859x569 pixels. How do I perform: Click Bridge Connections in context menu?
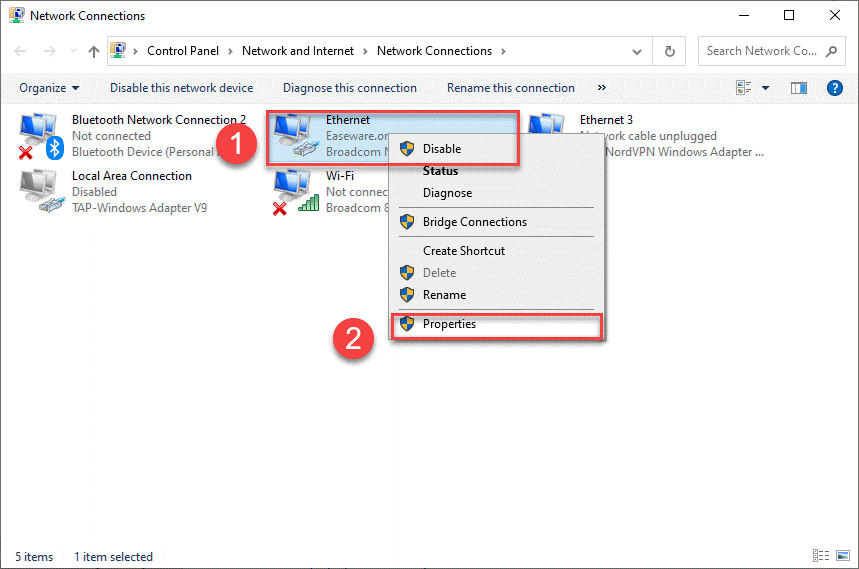coord(474,222)
